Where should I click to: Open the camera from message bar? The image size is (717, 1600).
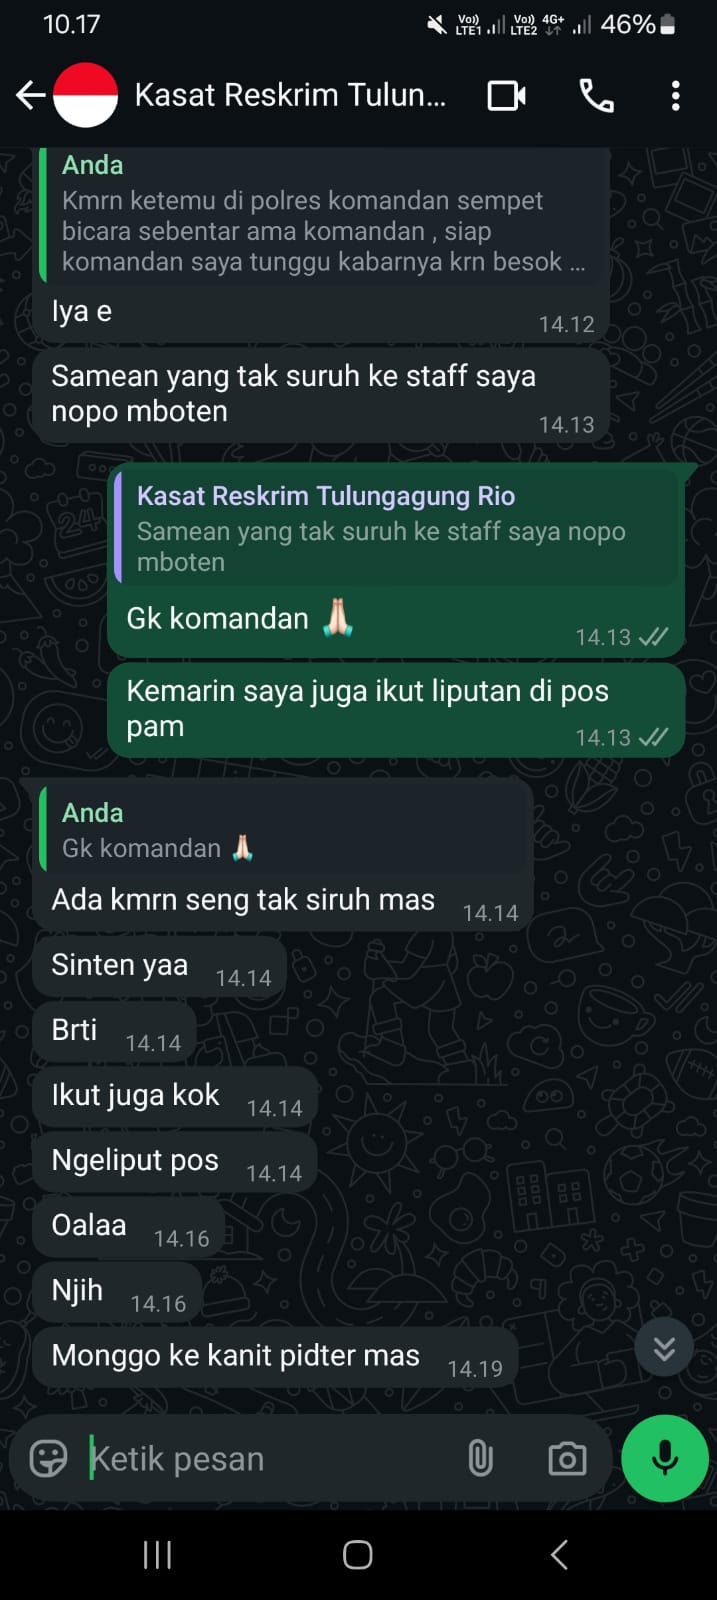click(567, 1458)
